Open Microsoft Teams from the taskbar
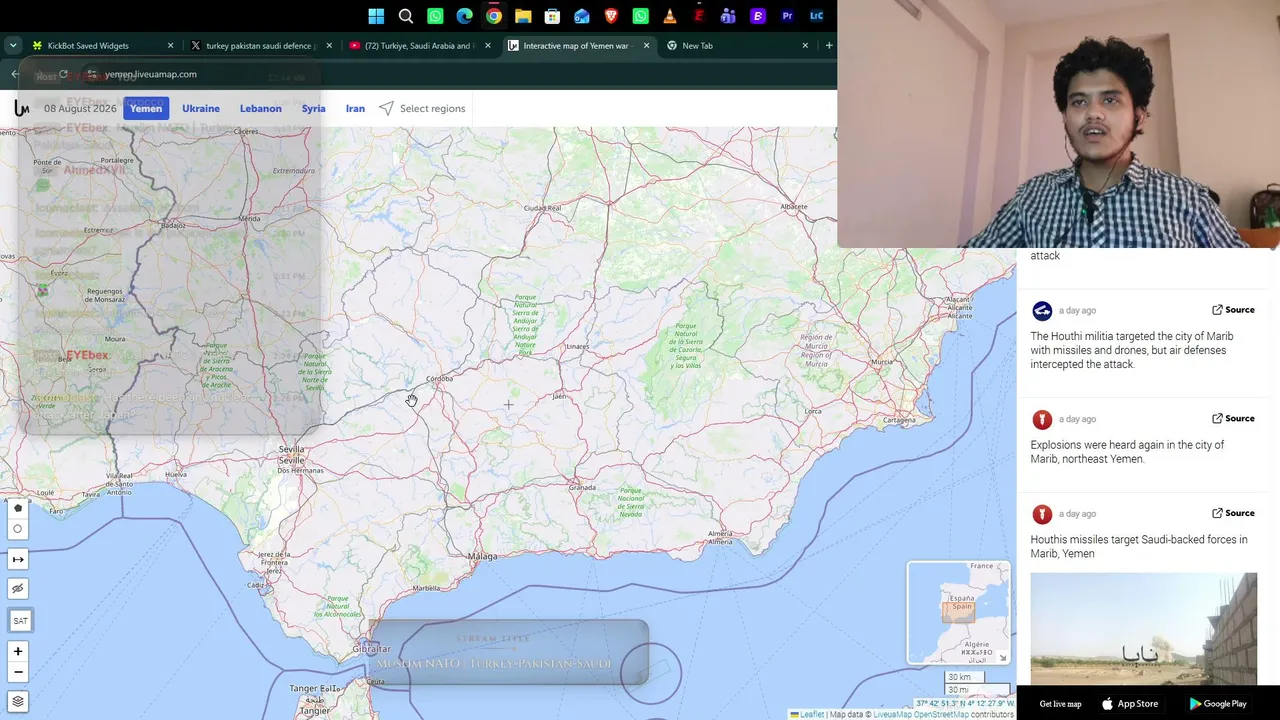 pyautogui.click(x=728, y=16)
